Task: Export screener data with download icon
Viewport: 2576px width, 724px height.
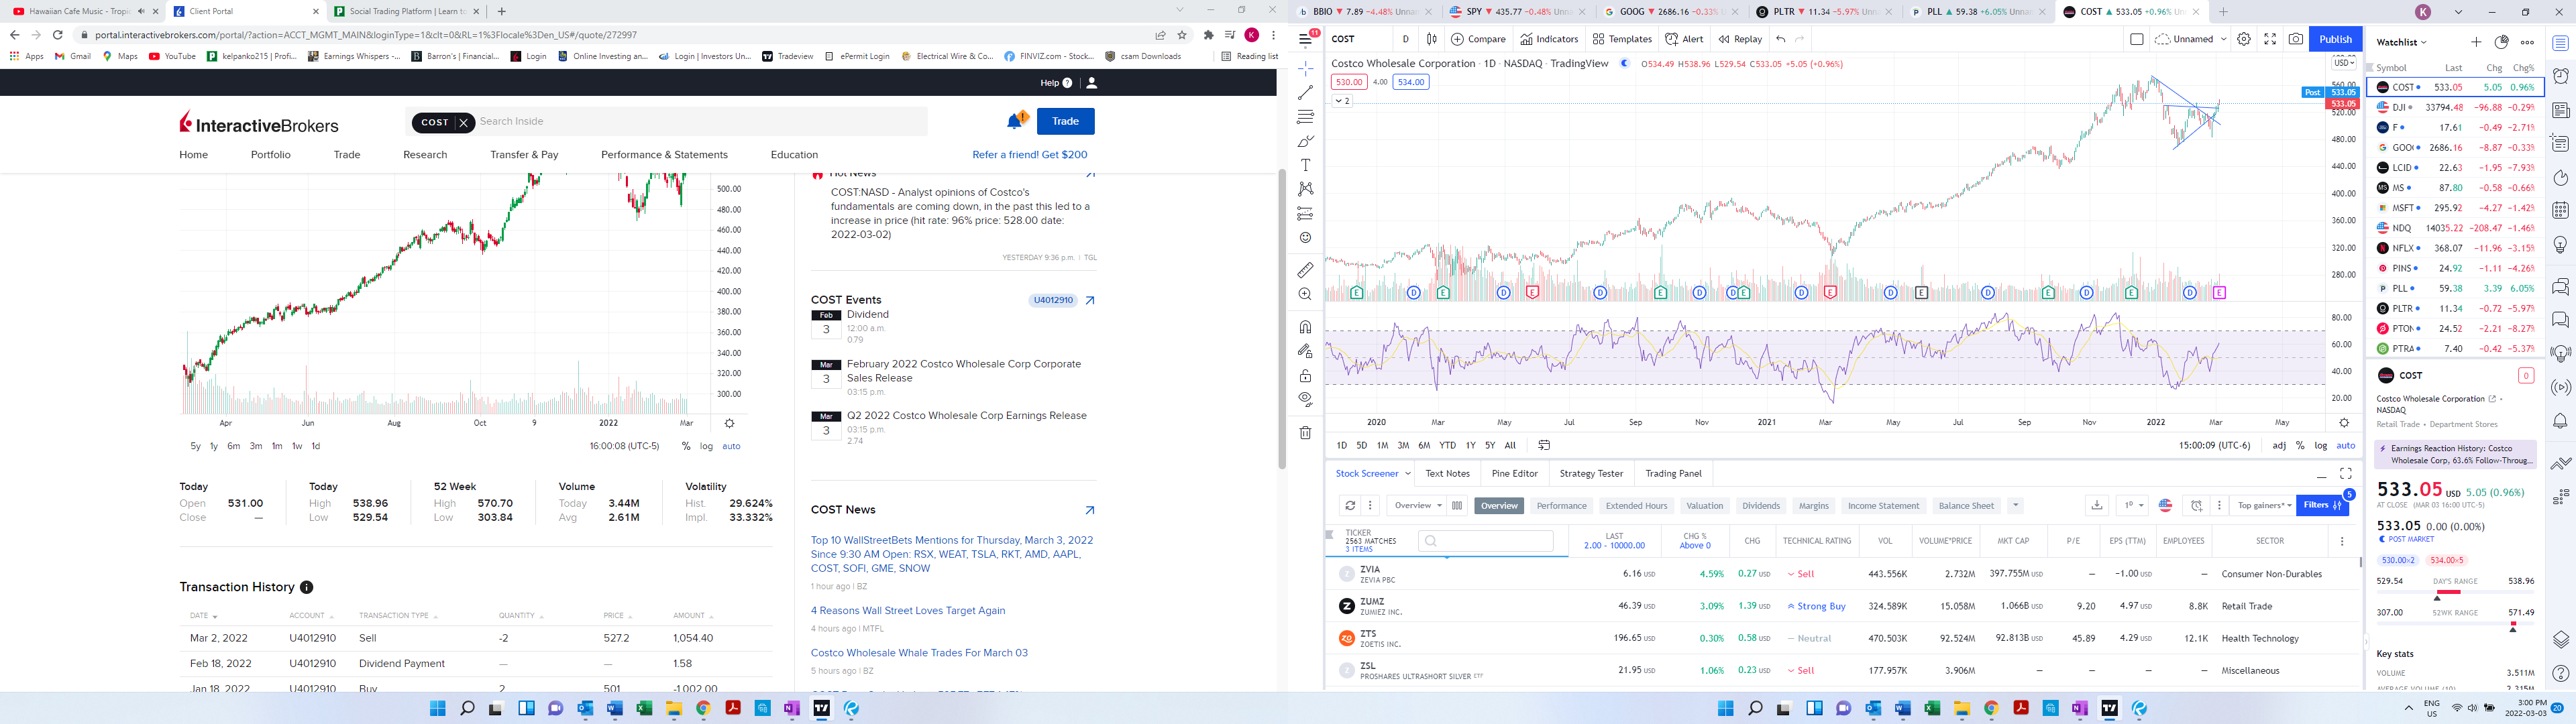Action: [x=2096, y=506]
